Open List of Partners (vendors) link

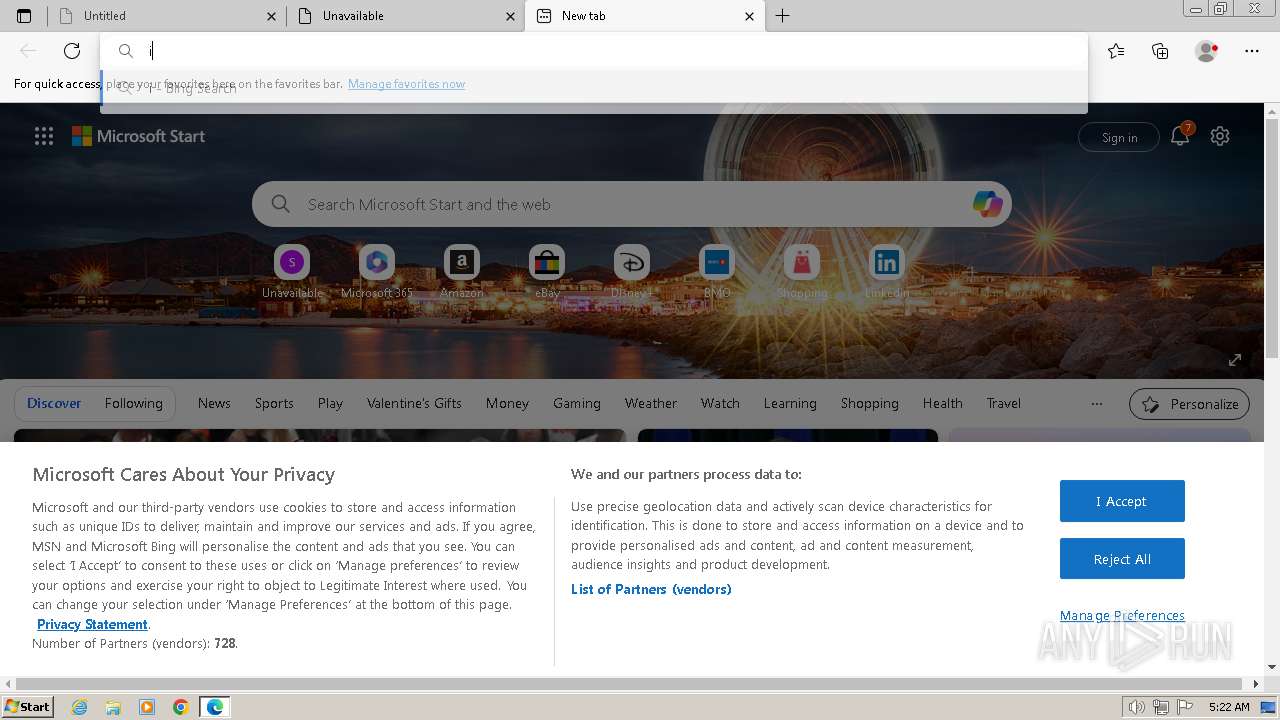pyautogui.click(x=651, y=589)
